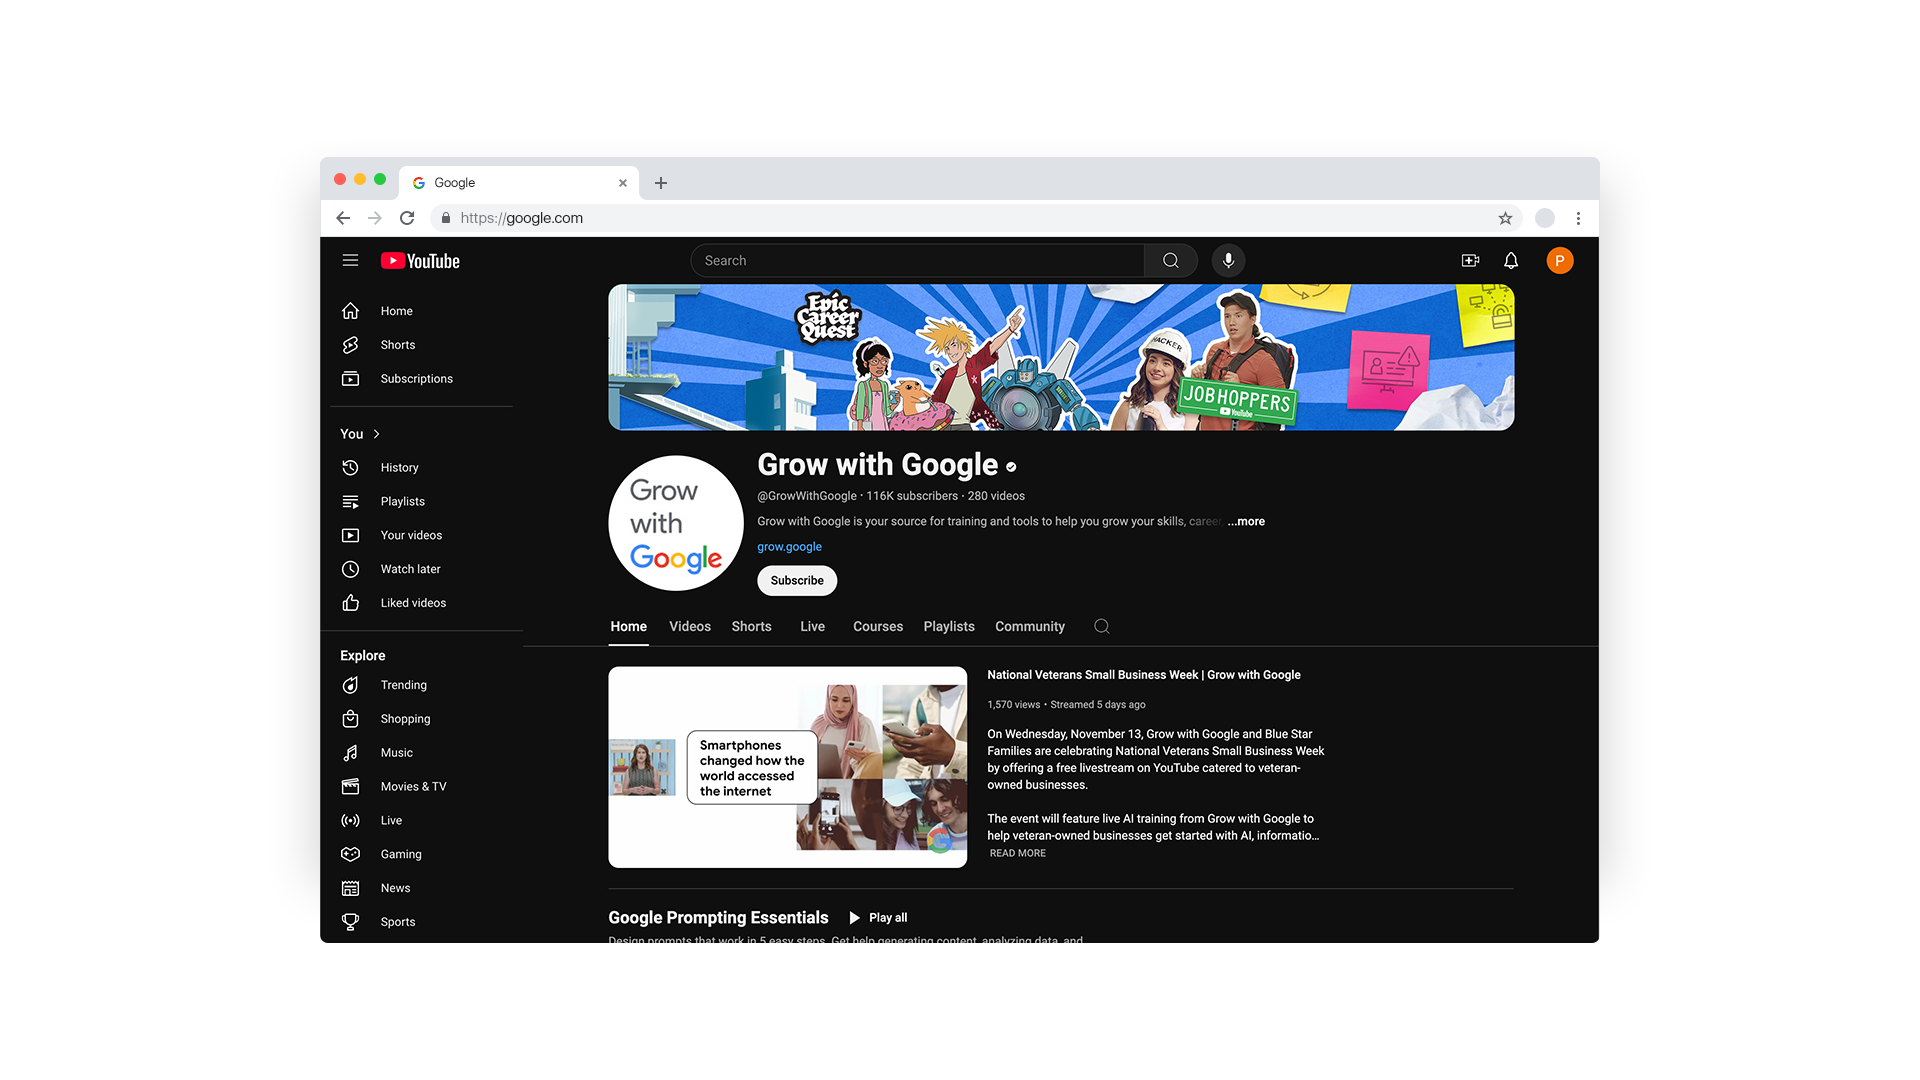The height and width of the screenshot is (1080, 1920).
Task: Open the hamburger menu to collapse the sidebar
Action: click(x=350, y=260)
